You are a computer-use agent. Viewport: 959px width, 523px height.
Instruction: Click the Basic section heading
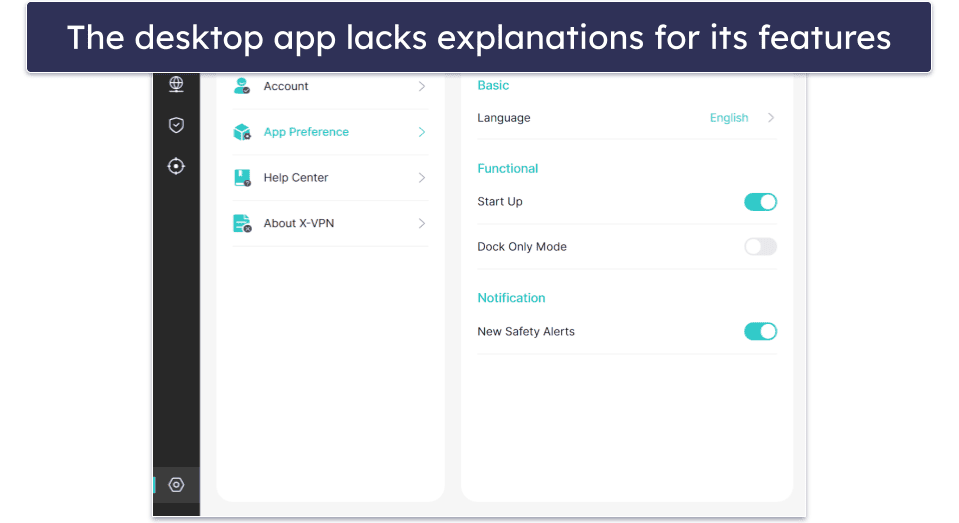(493, 85)
